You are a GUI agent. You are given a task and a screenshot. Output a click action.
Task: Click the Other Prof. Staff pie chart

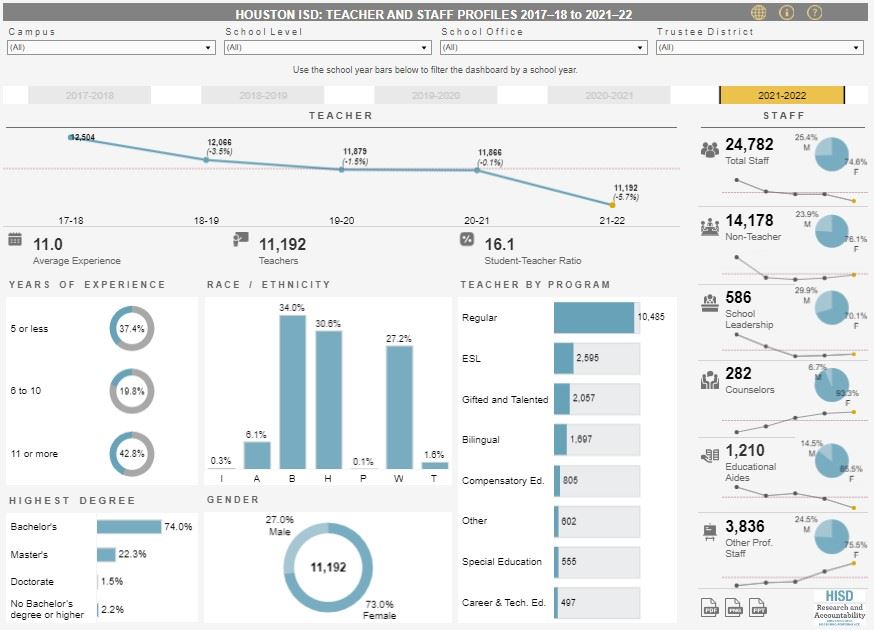coord(832,537)
